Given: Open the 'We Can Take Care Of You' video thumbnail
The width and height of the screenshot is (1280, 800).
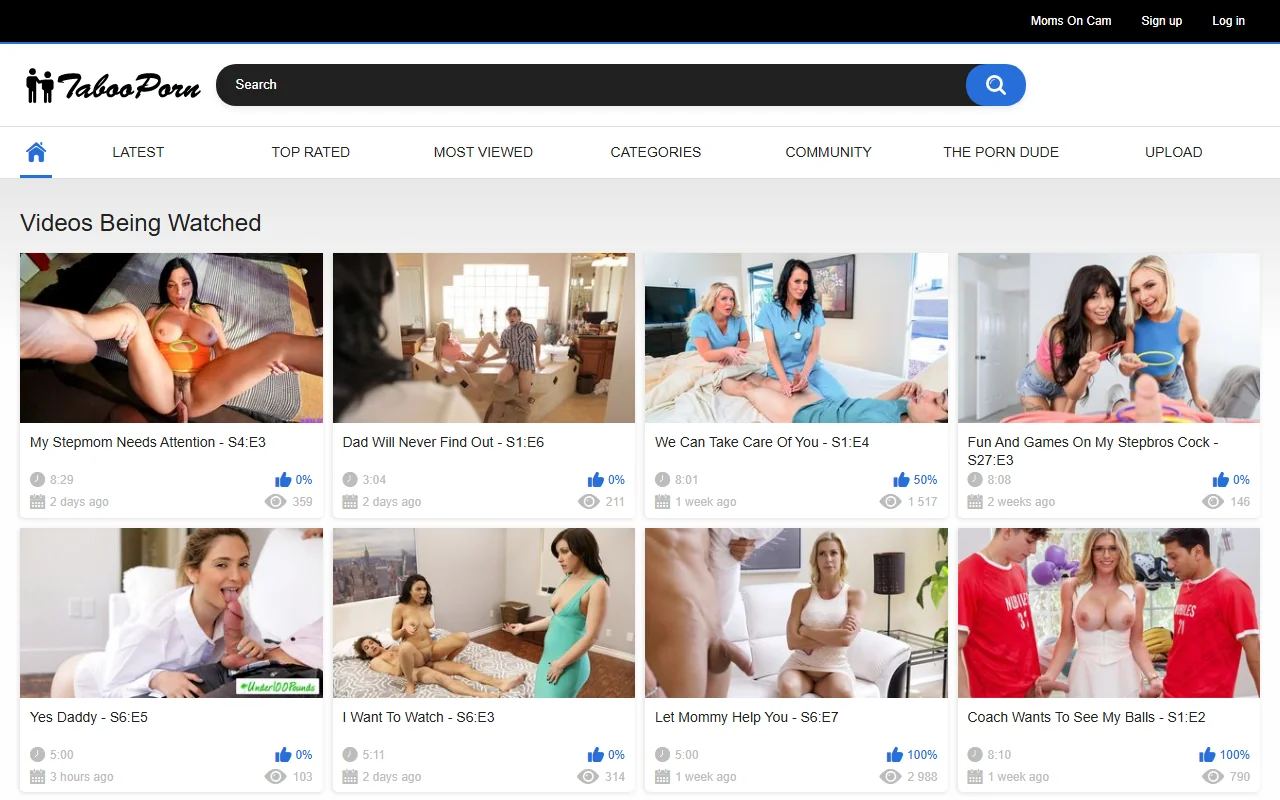Looking at the screenshot, I should [x=795, y=338].
